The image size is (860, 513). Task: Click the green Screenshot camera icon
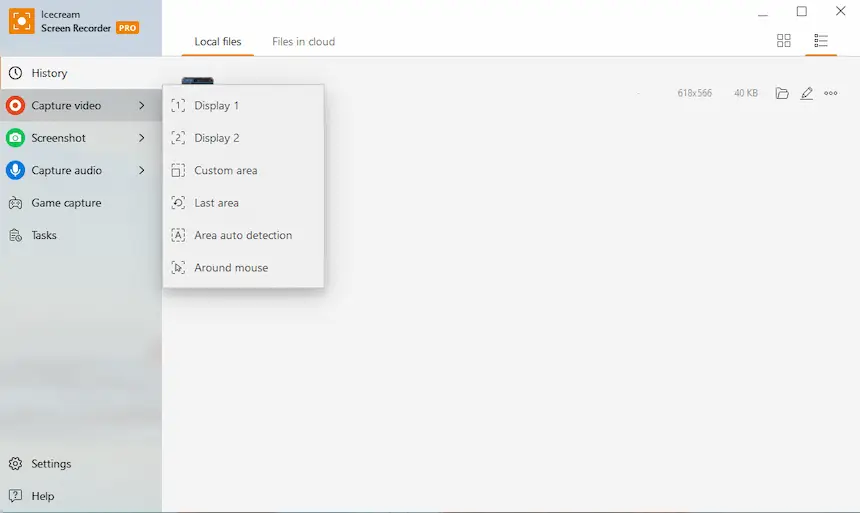15,138
